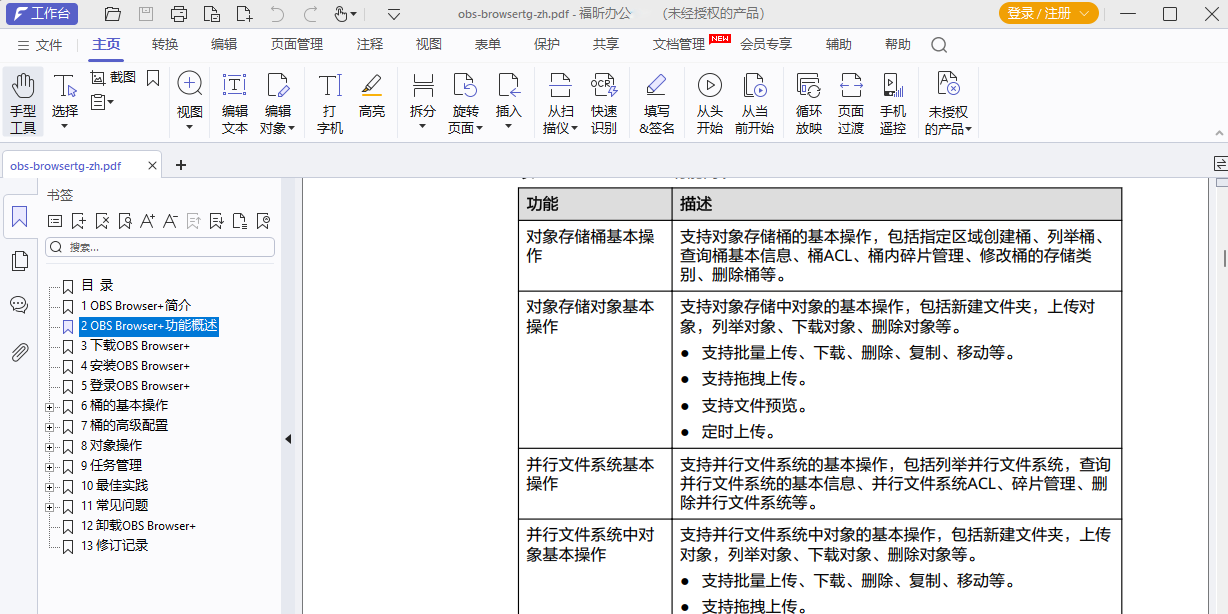
Task: Click the Redo arrow icon
Action: (x=310, y=14)
